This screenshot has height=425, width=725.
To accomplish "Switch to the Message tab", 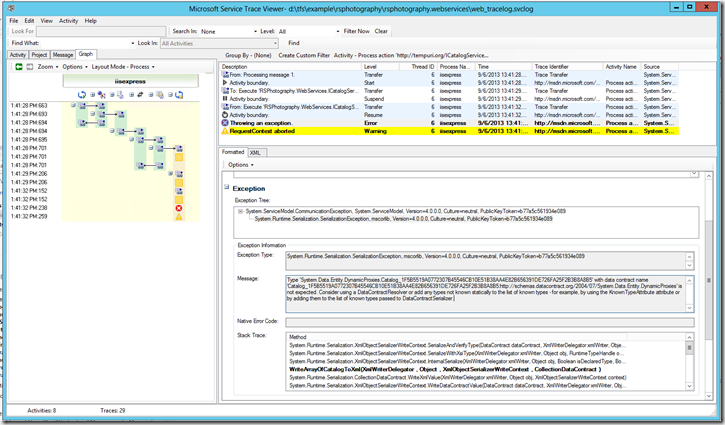I will [63, 55].
